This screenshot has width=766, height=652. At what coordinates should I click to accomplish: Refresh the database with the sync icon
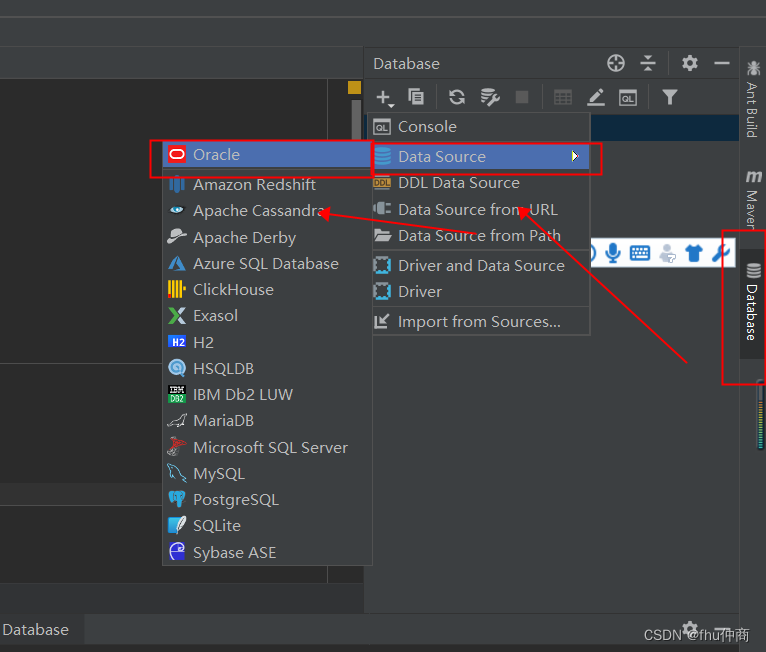[x=457, y=97]
